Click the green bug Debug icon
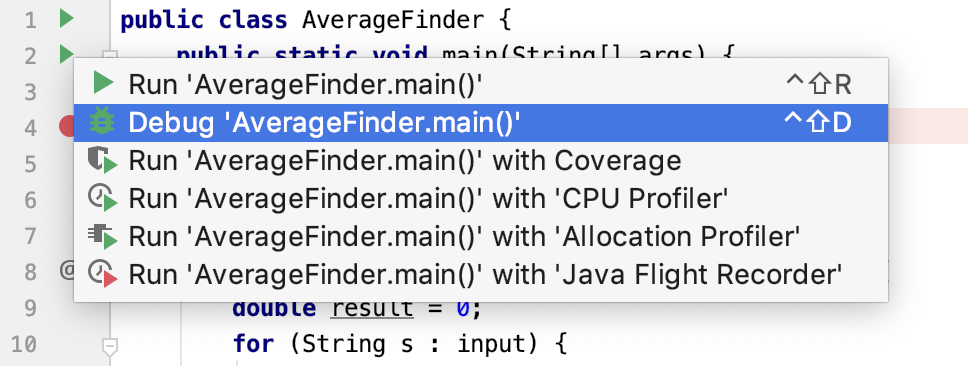The width and height of the screenshot is (968, 366). click(101, 122)
